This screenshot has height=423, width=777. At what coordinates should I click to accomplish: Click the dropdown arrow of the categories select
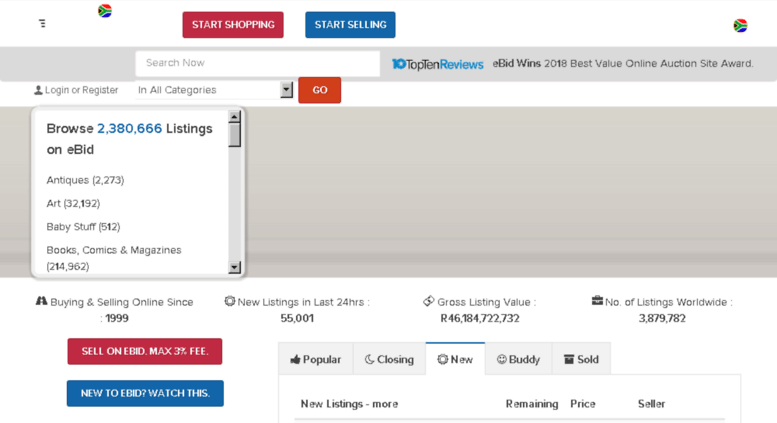(x=286, y=90)
